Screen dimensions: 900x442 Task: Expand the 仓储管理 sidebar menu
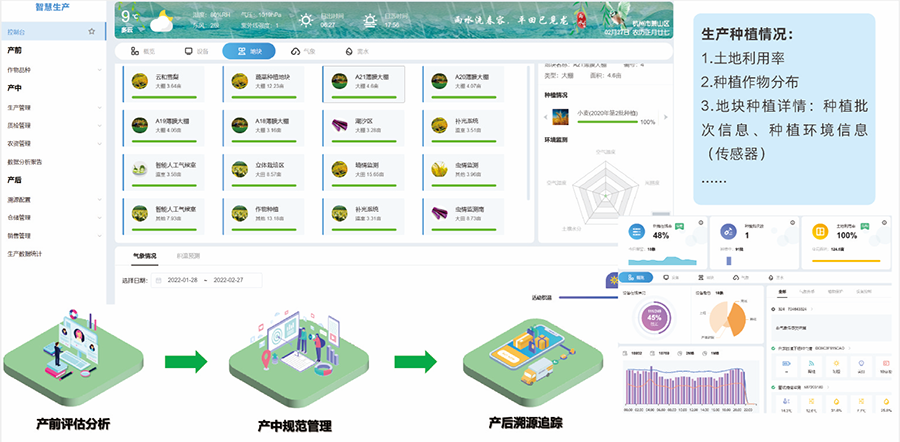(53, 218)
